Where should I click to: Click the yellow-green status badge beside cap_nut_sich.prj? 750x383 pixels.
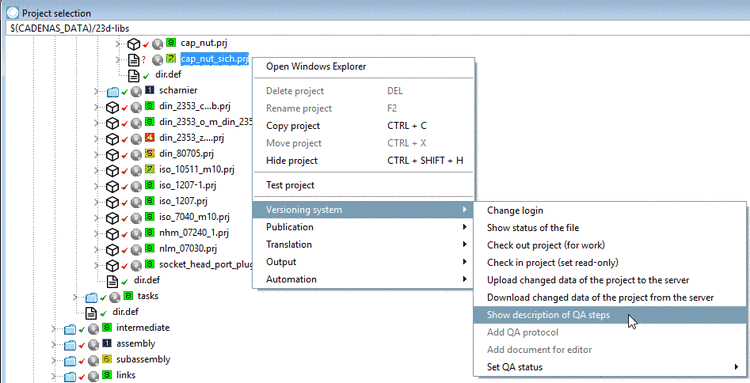[171, 59]
